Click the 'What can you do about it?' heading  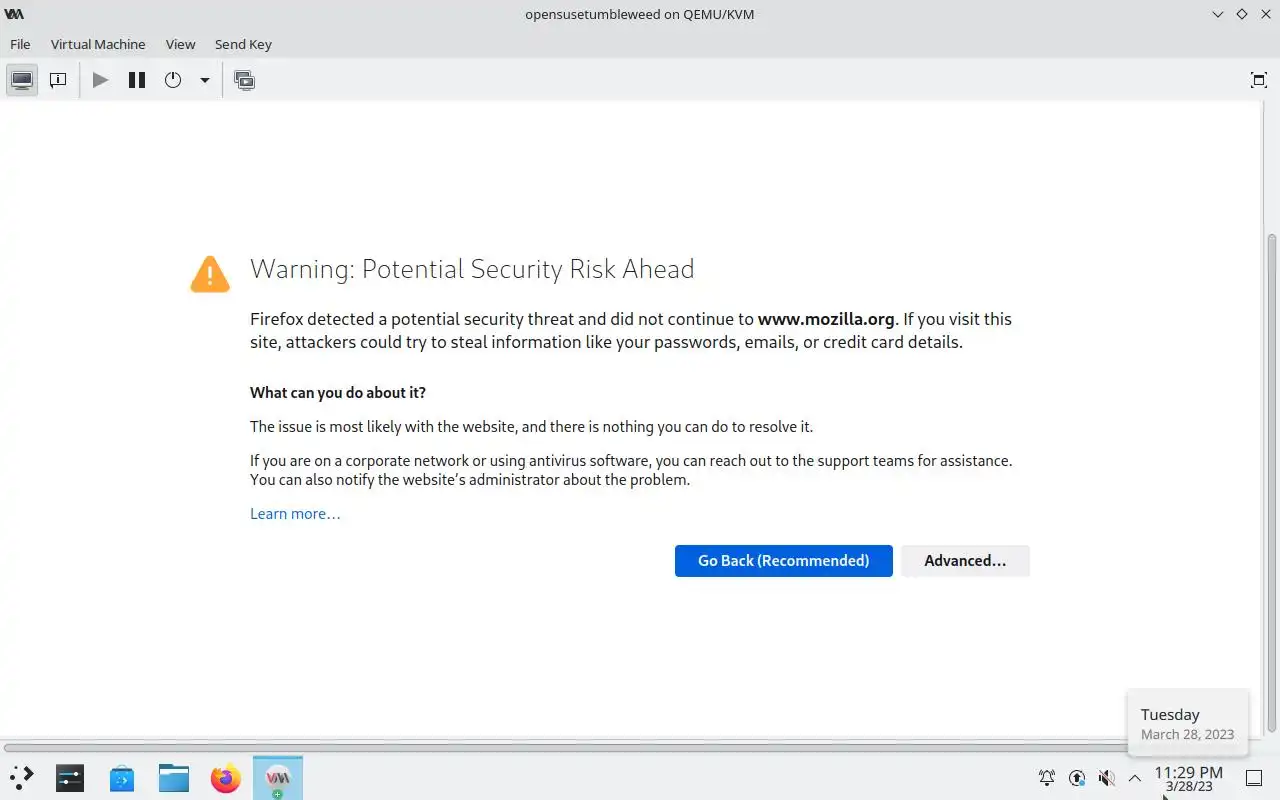[x=338, y=393]
